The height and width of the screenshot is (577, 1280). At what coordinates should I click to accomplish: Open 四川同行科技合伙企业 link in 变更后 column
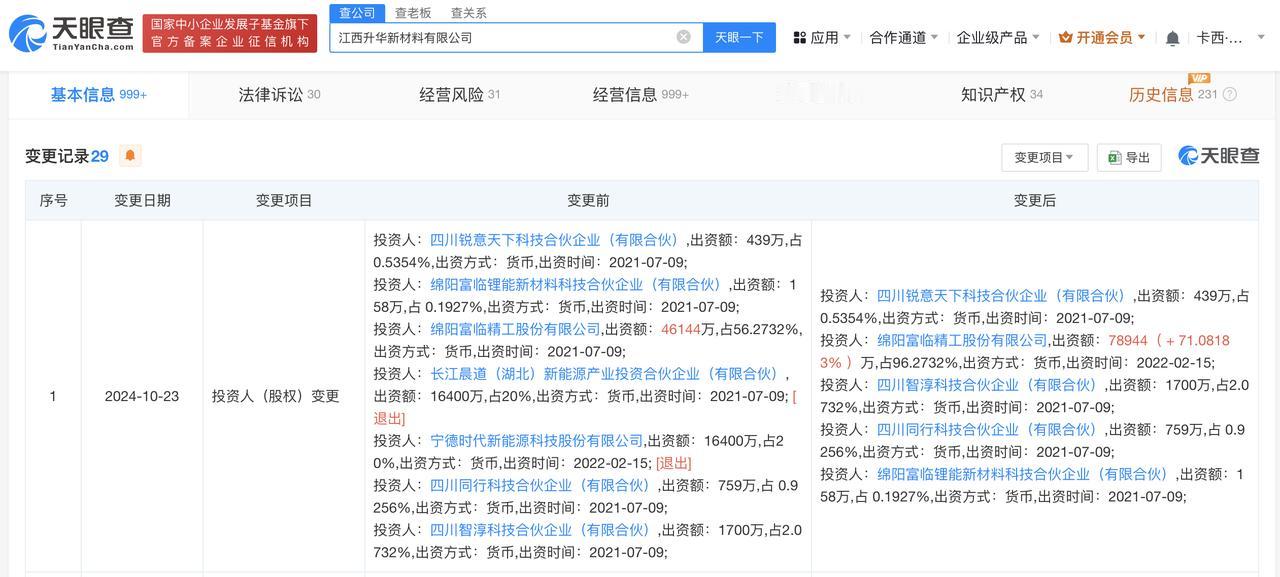click(987, 430)
